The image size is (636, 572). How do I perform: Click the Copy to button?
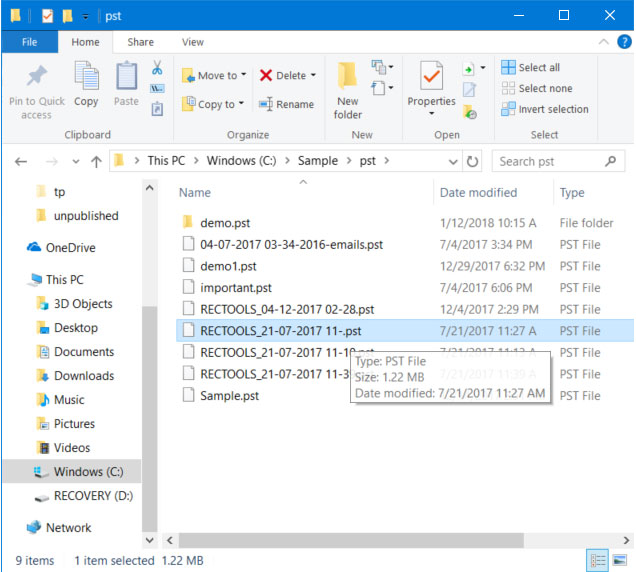[213, 104]
